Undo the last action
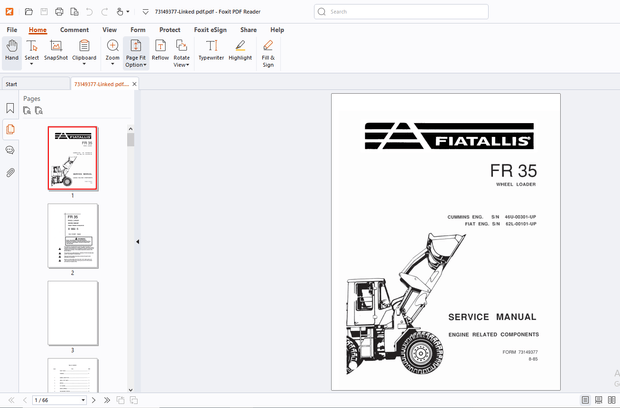Image resolution: width=620 pixels, height=408 pixels. pos(89,12)
